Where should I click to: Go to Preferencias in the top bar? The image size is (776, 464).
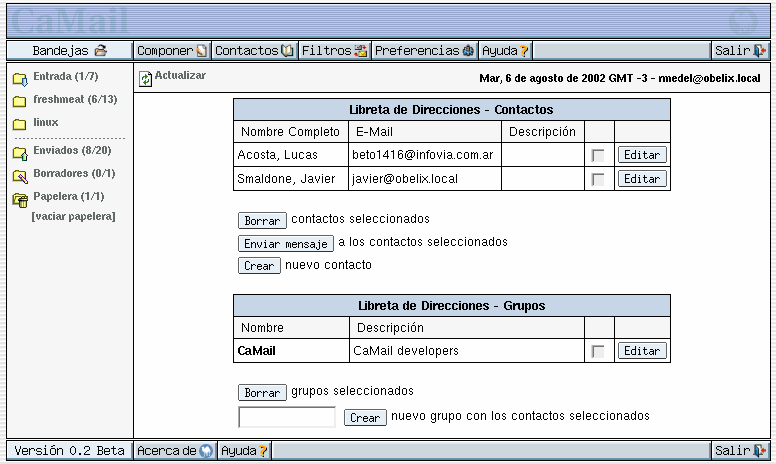pyautogui.click(x=424, y=51)
